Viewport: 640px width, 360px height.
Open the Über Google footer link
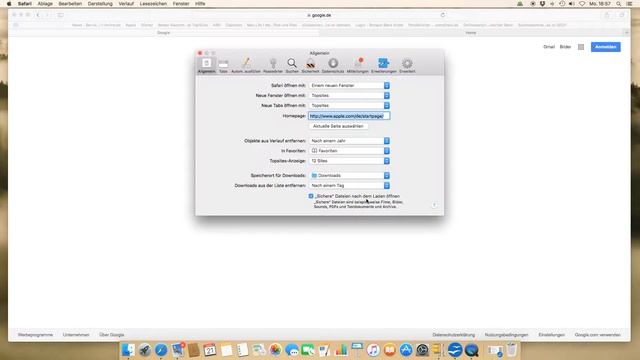112,335
